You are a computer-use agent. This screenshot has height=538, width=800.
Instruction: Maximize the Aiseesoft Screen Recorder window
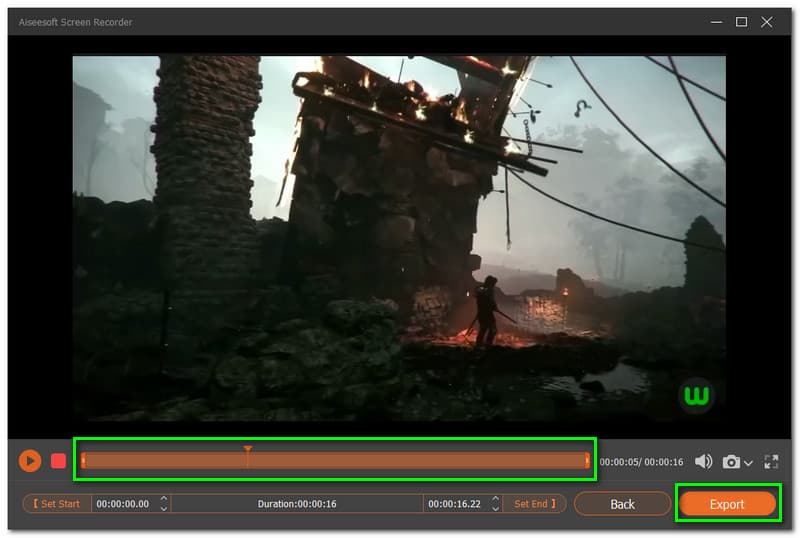(741, 22)
